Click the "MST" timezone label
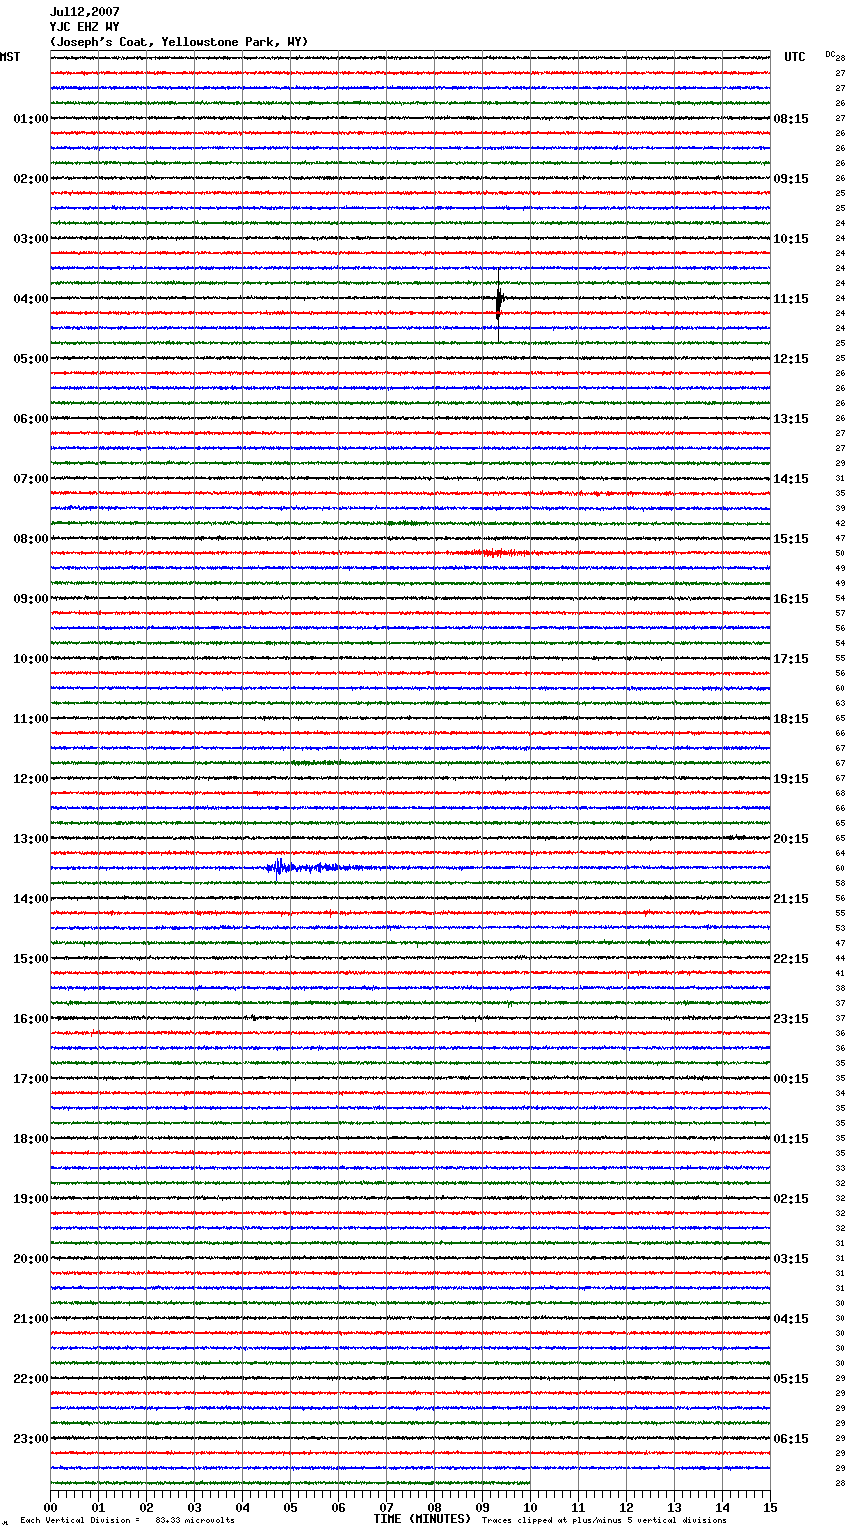This screenshot has width=850, height=1534. click(10, 57)
